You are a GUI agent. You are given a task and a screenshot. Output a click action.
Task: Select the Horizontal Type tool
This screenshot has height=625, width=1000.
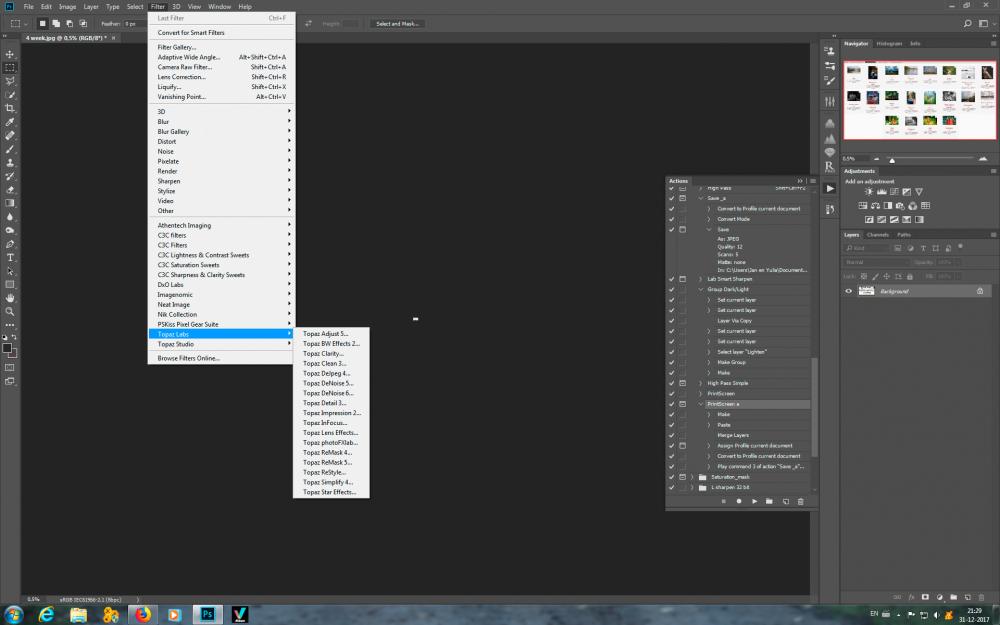coord(10,258)
